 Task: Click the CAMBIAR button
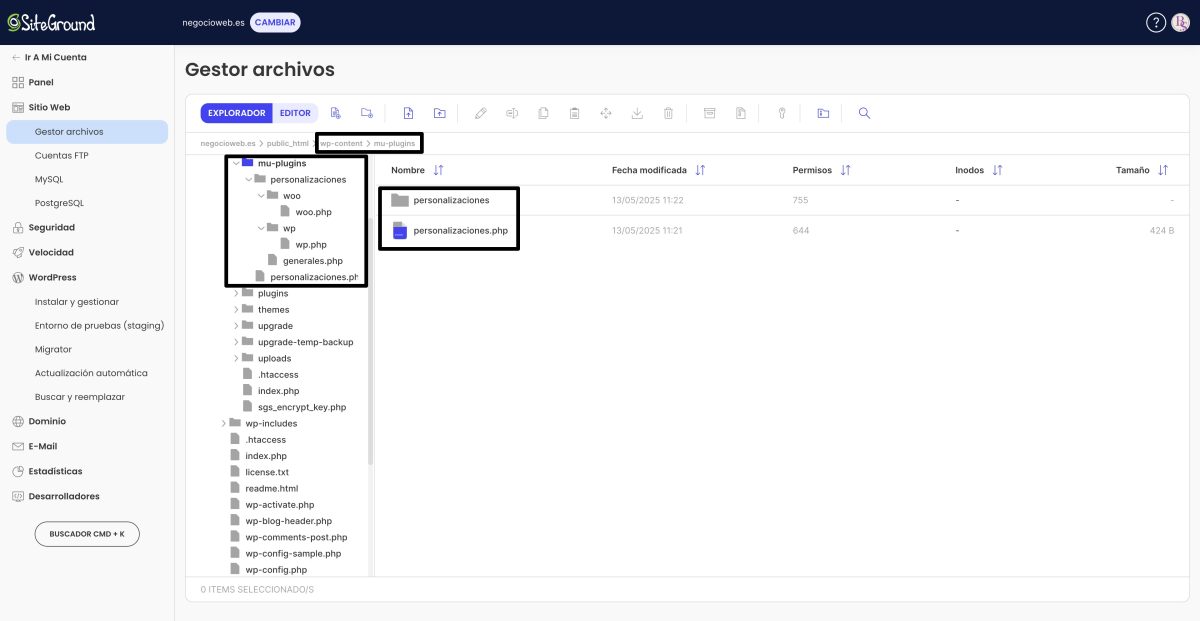click(274, 21)
